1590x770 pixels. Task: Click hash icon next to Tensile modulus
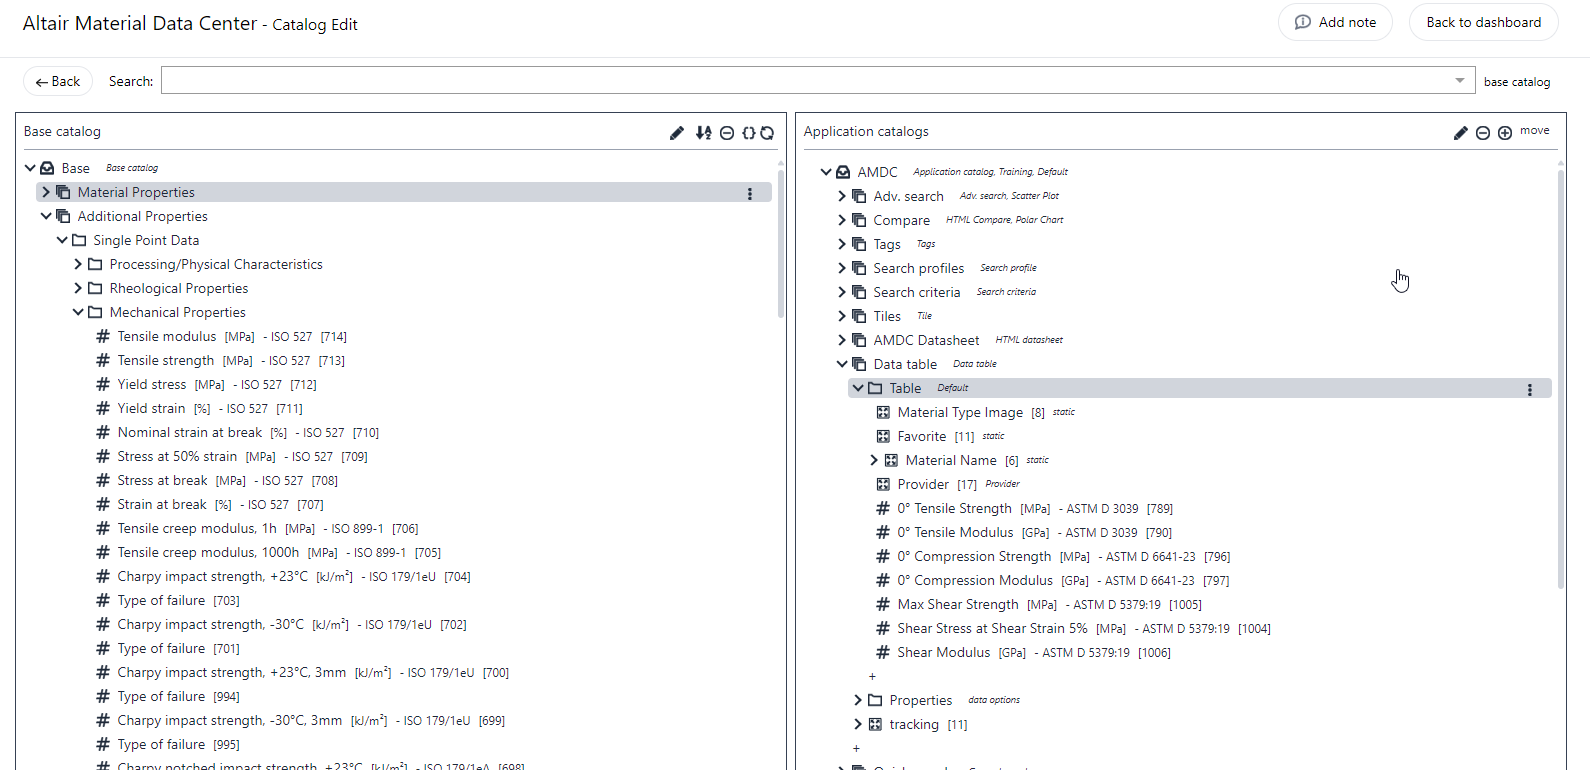point(103,336)
